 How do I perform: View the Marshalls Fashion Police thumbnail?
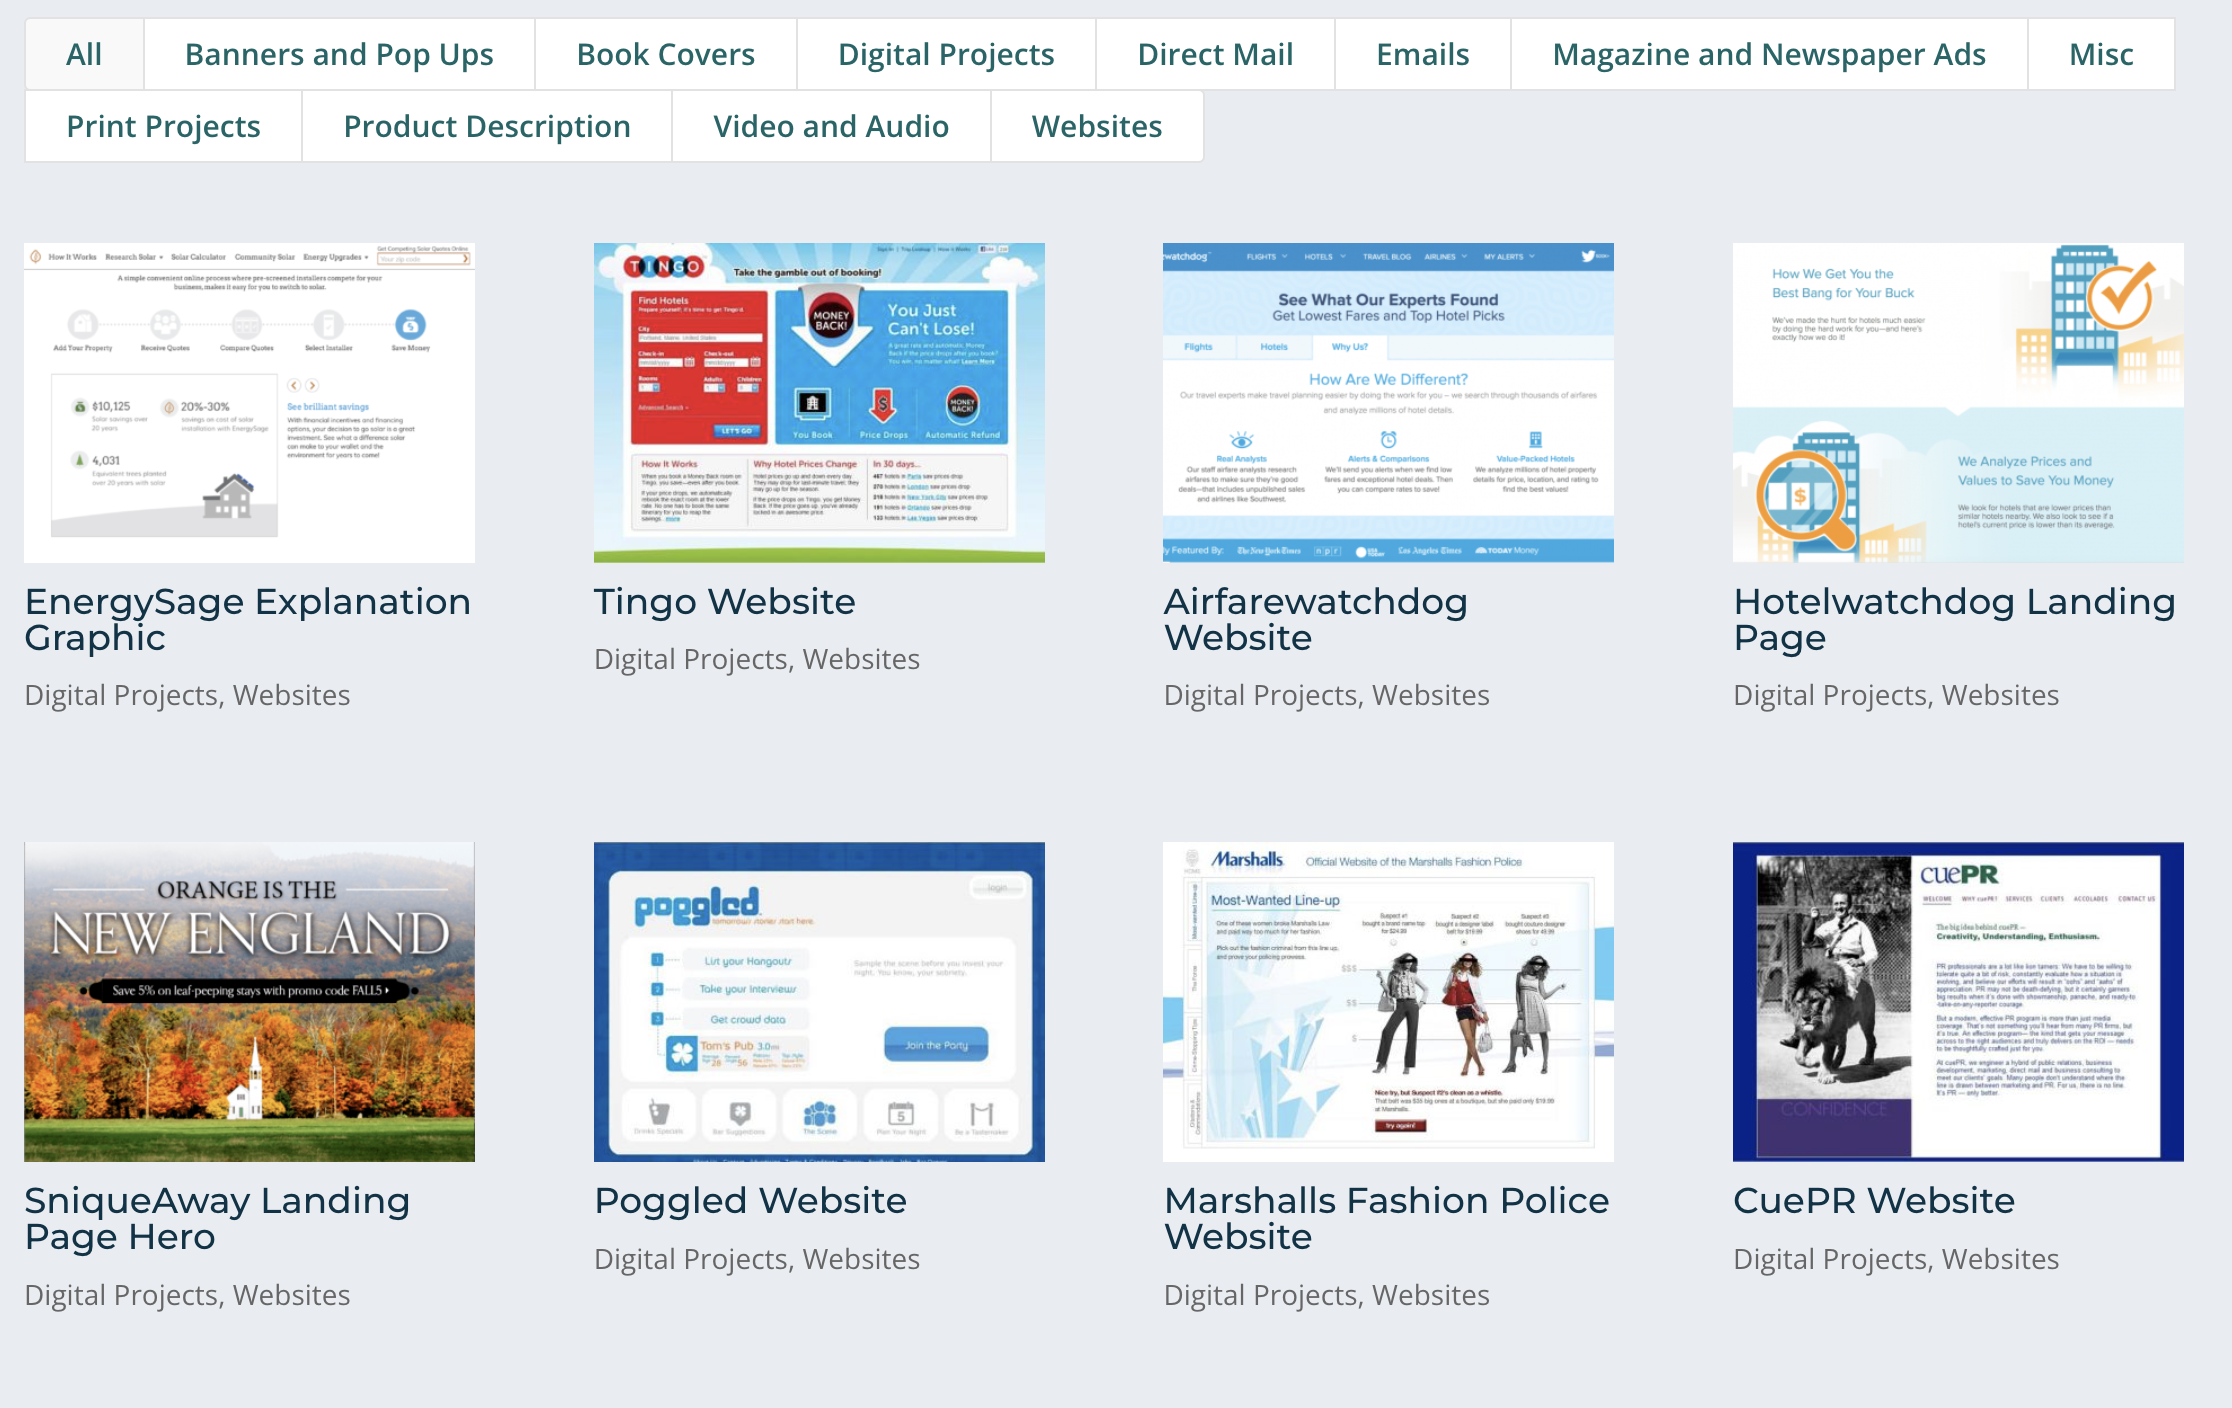coord(1388,1001)
